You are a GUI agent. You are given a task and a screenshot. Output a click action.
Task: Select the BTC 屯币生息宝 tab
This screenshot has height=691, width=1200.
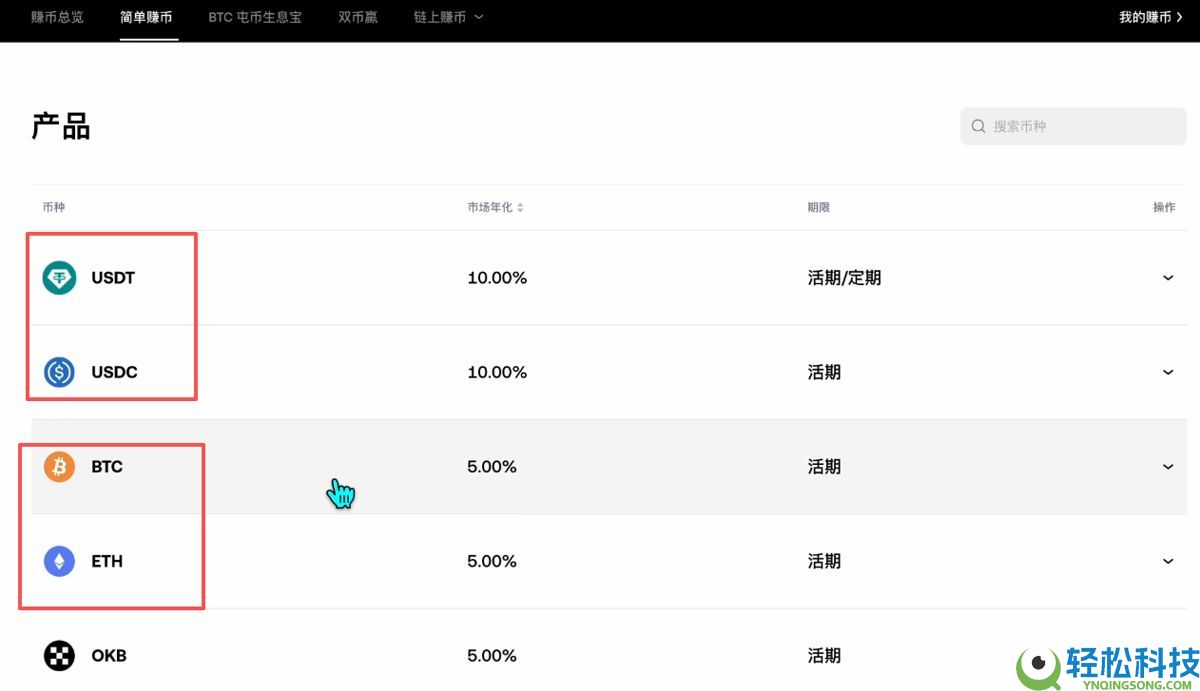[255, 17]
